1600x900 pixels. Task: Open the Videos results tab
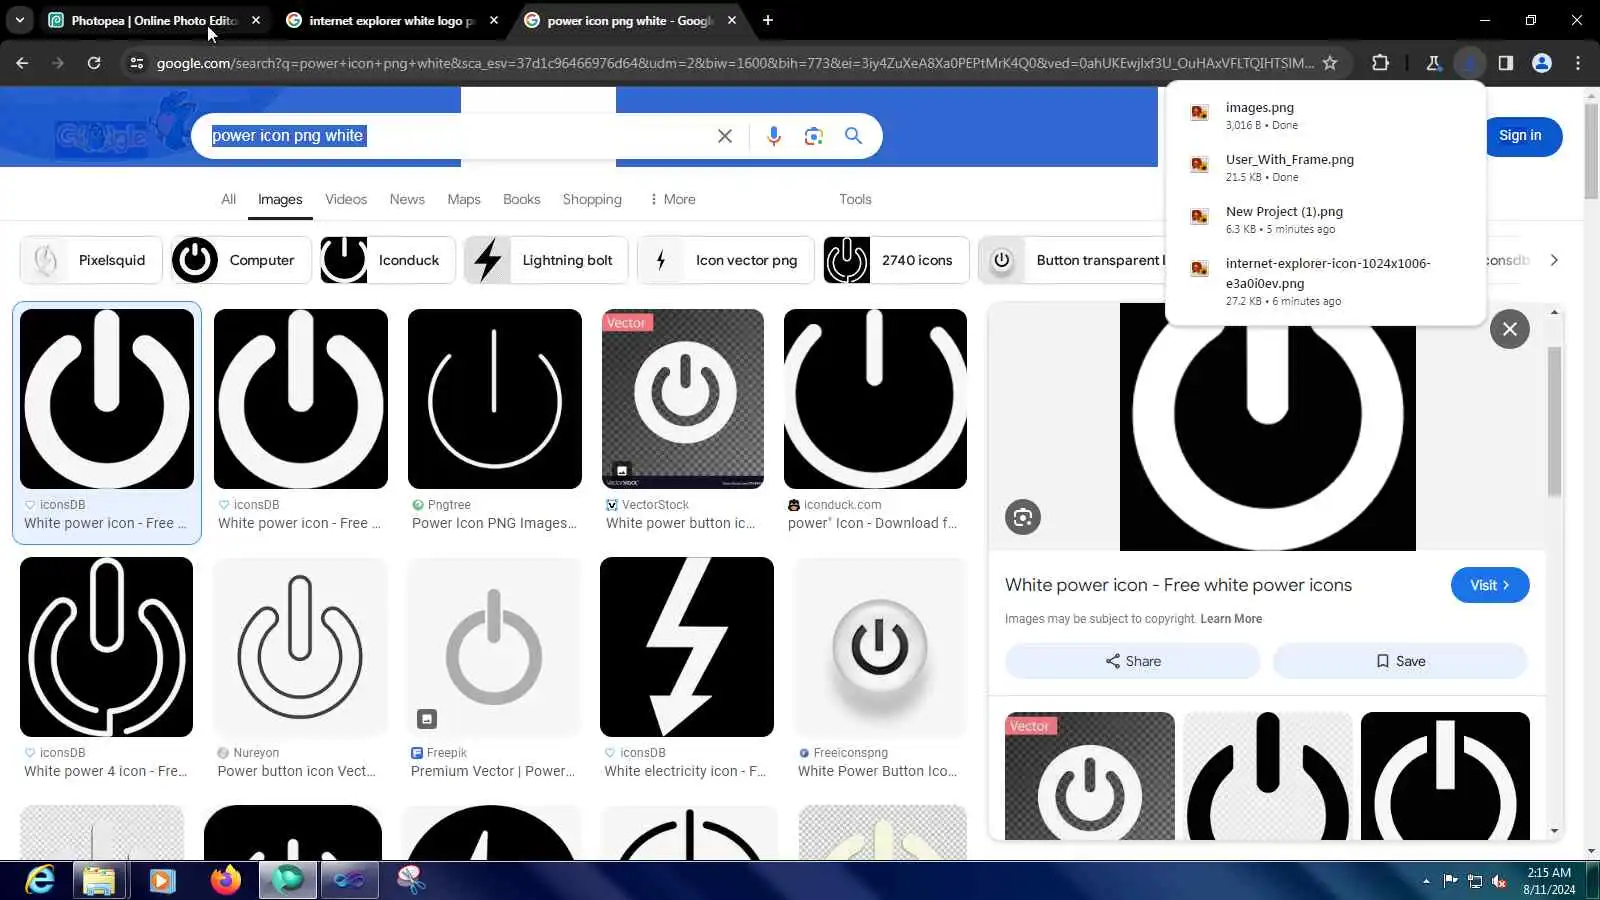tap(346, 199)
